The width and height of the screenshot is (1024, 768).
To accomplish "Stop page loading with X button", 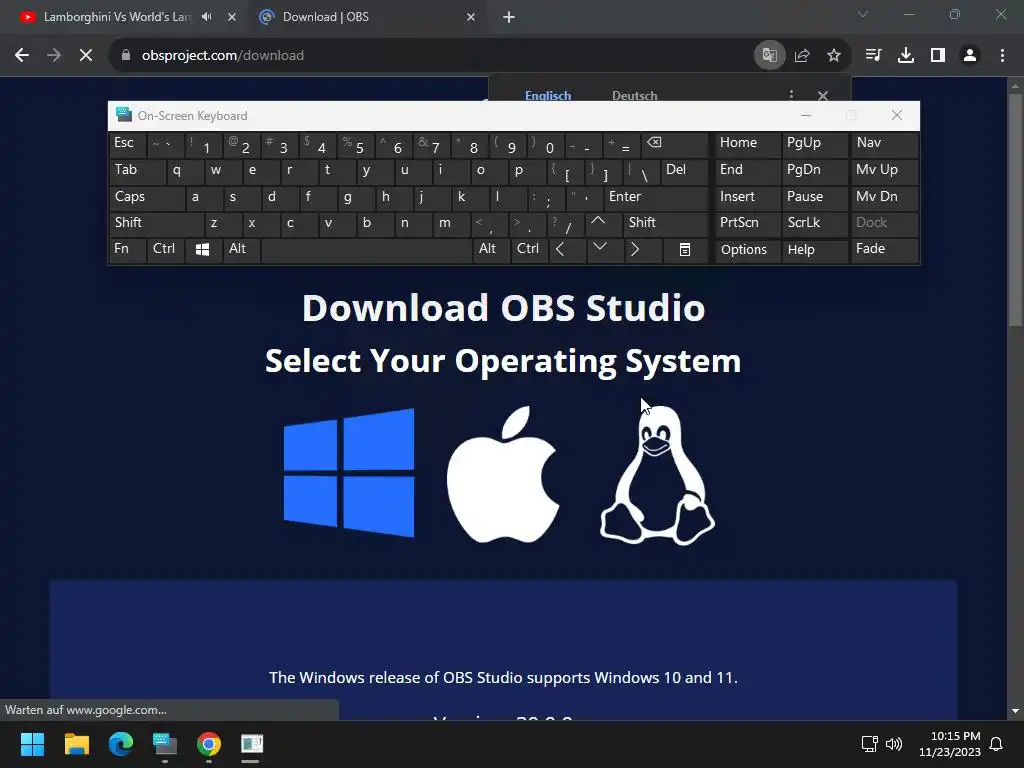I will point(86,56).
